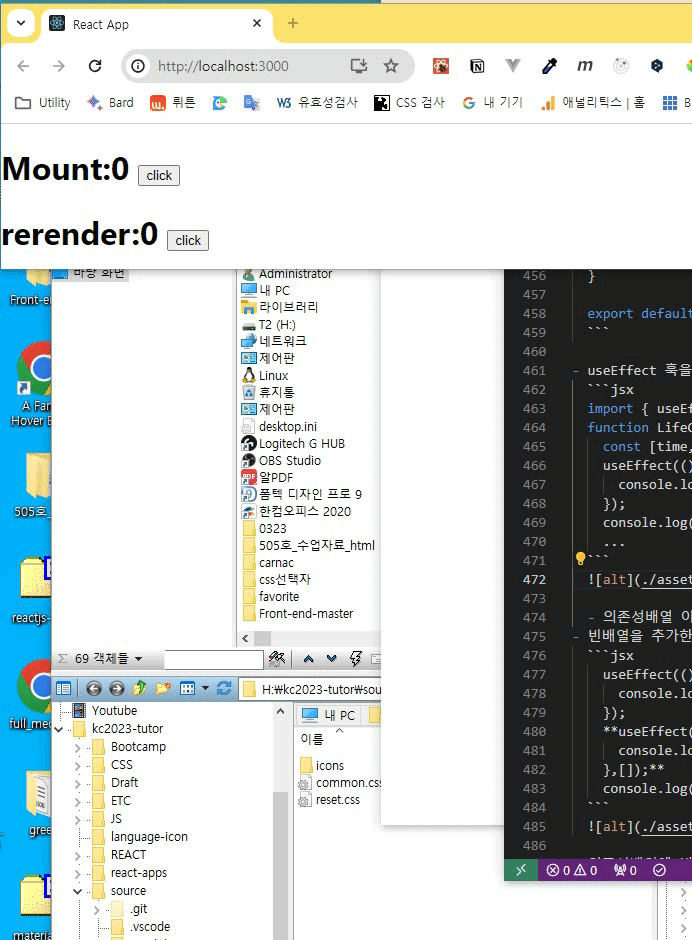Open the CSS 검사 bookmark
This screenshot has width=692, height=940.
tap(409, 103)
